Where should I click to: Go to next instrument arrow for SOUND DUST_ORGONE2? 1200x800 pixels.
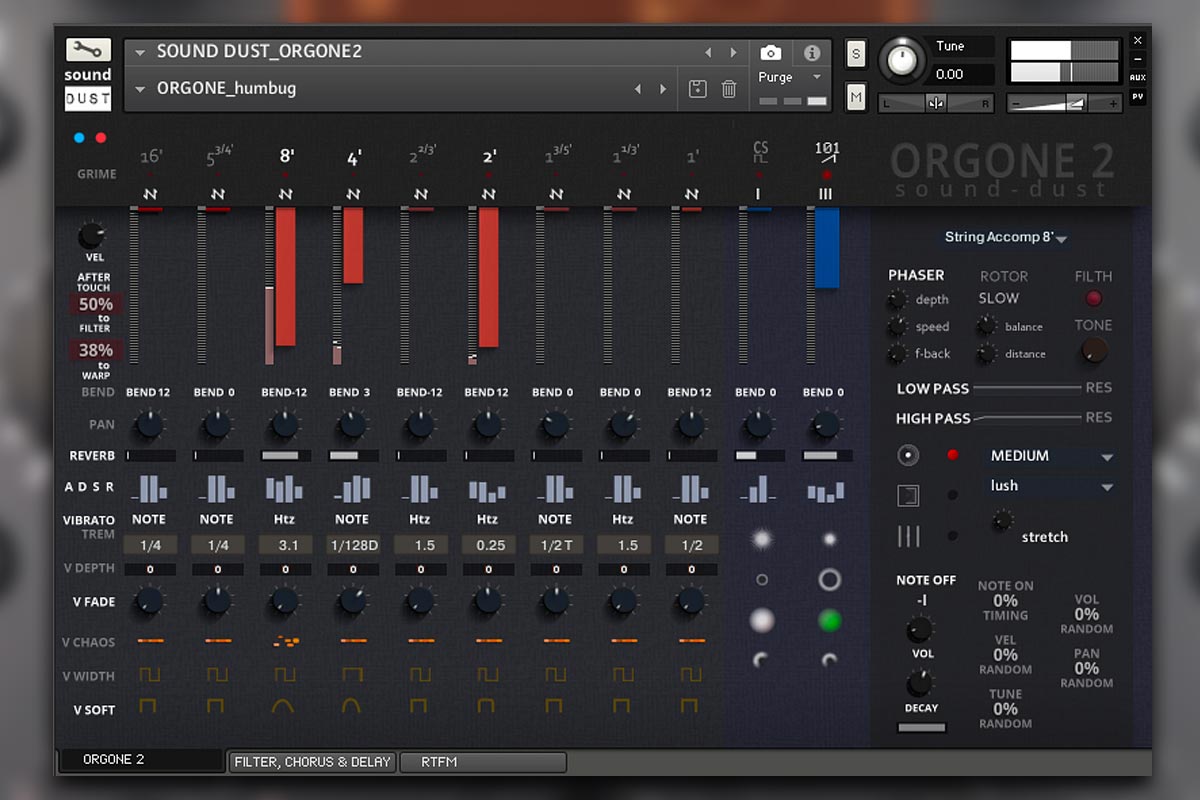click(x=733, y=52)
